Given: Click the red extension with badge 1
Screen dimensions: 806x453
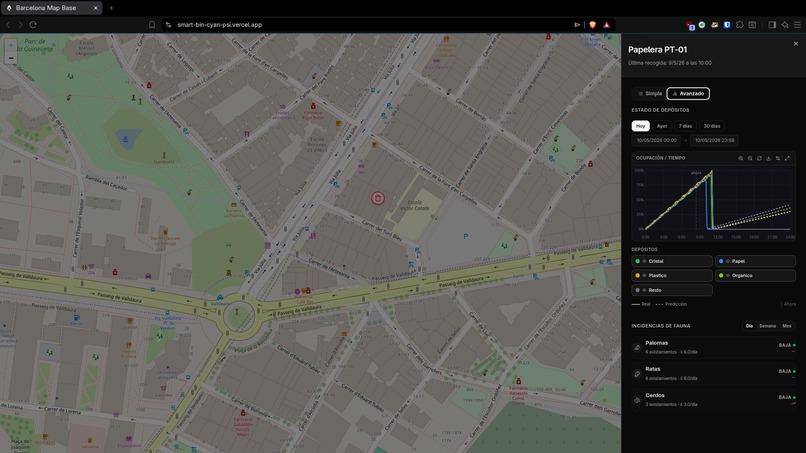Looking at the screenshot, I should pyautogui.click(x=690, y=25).
